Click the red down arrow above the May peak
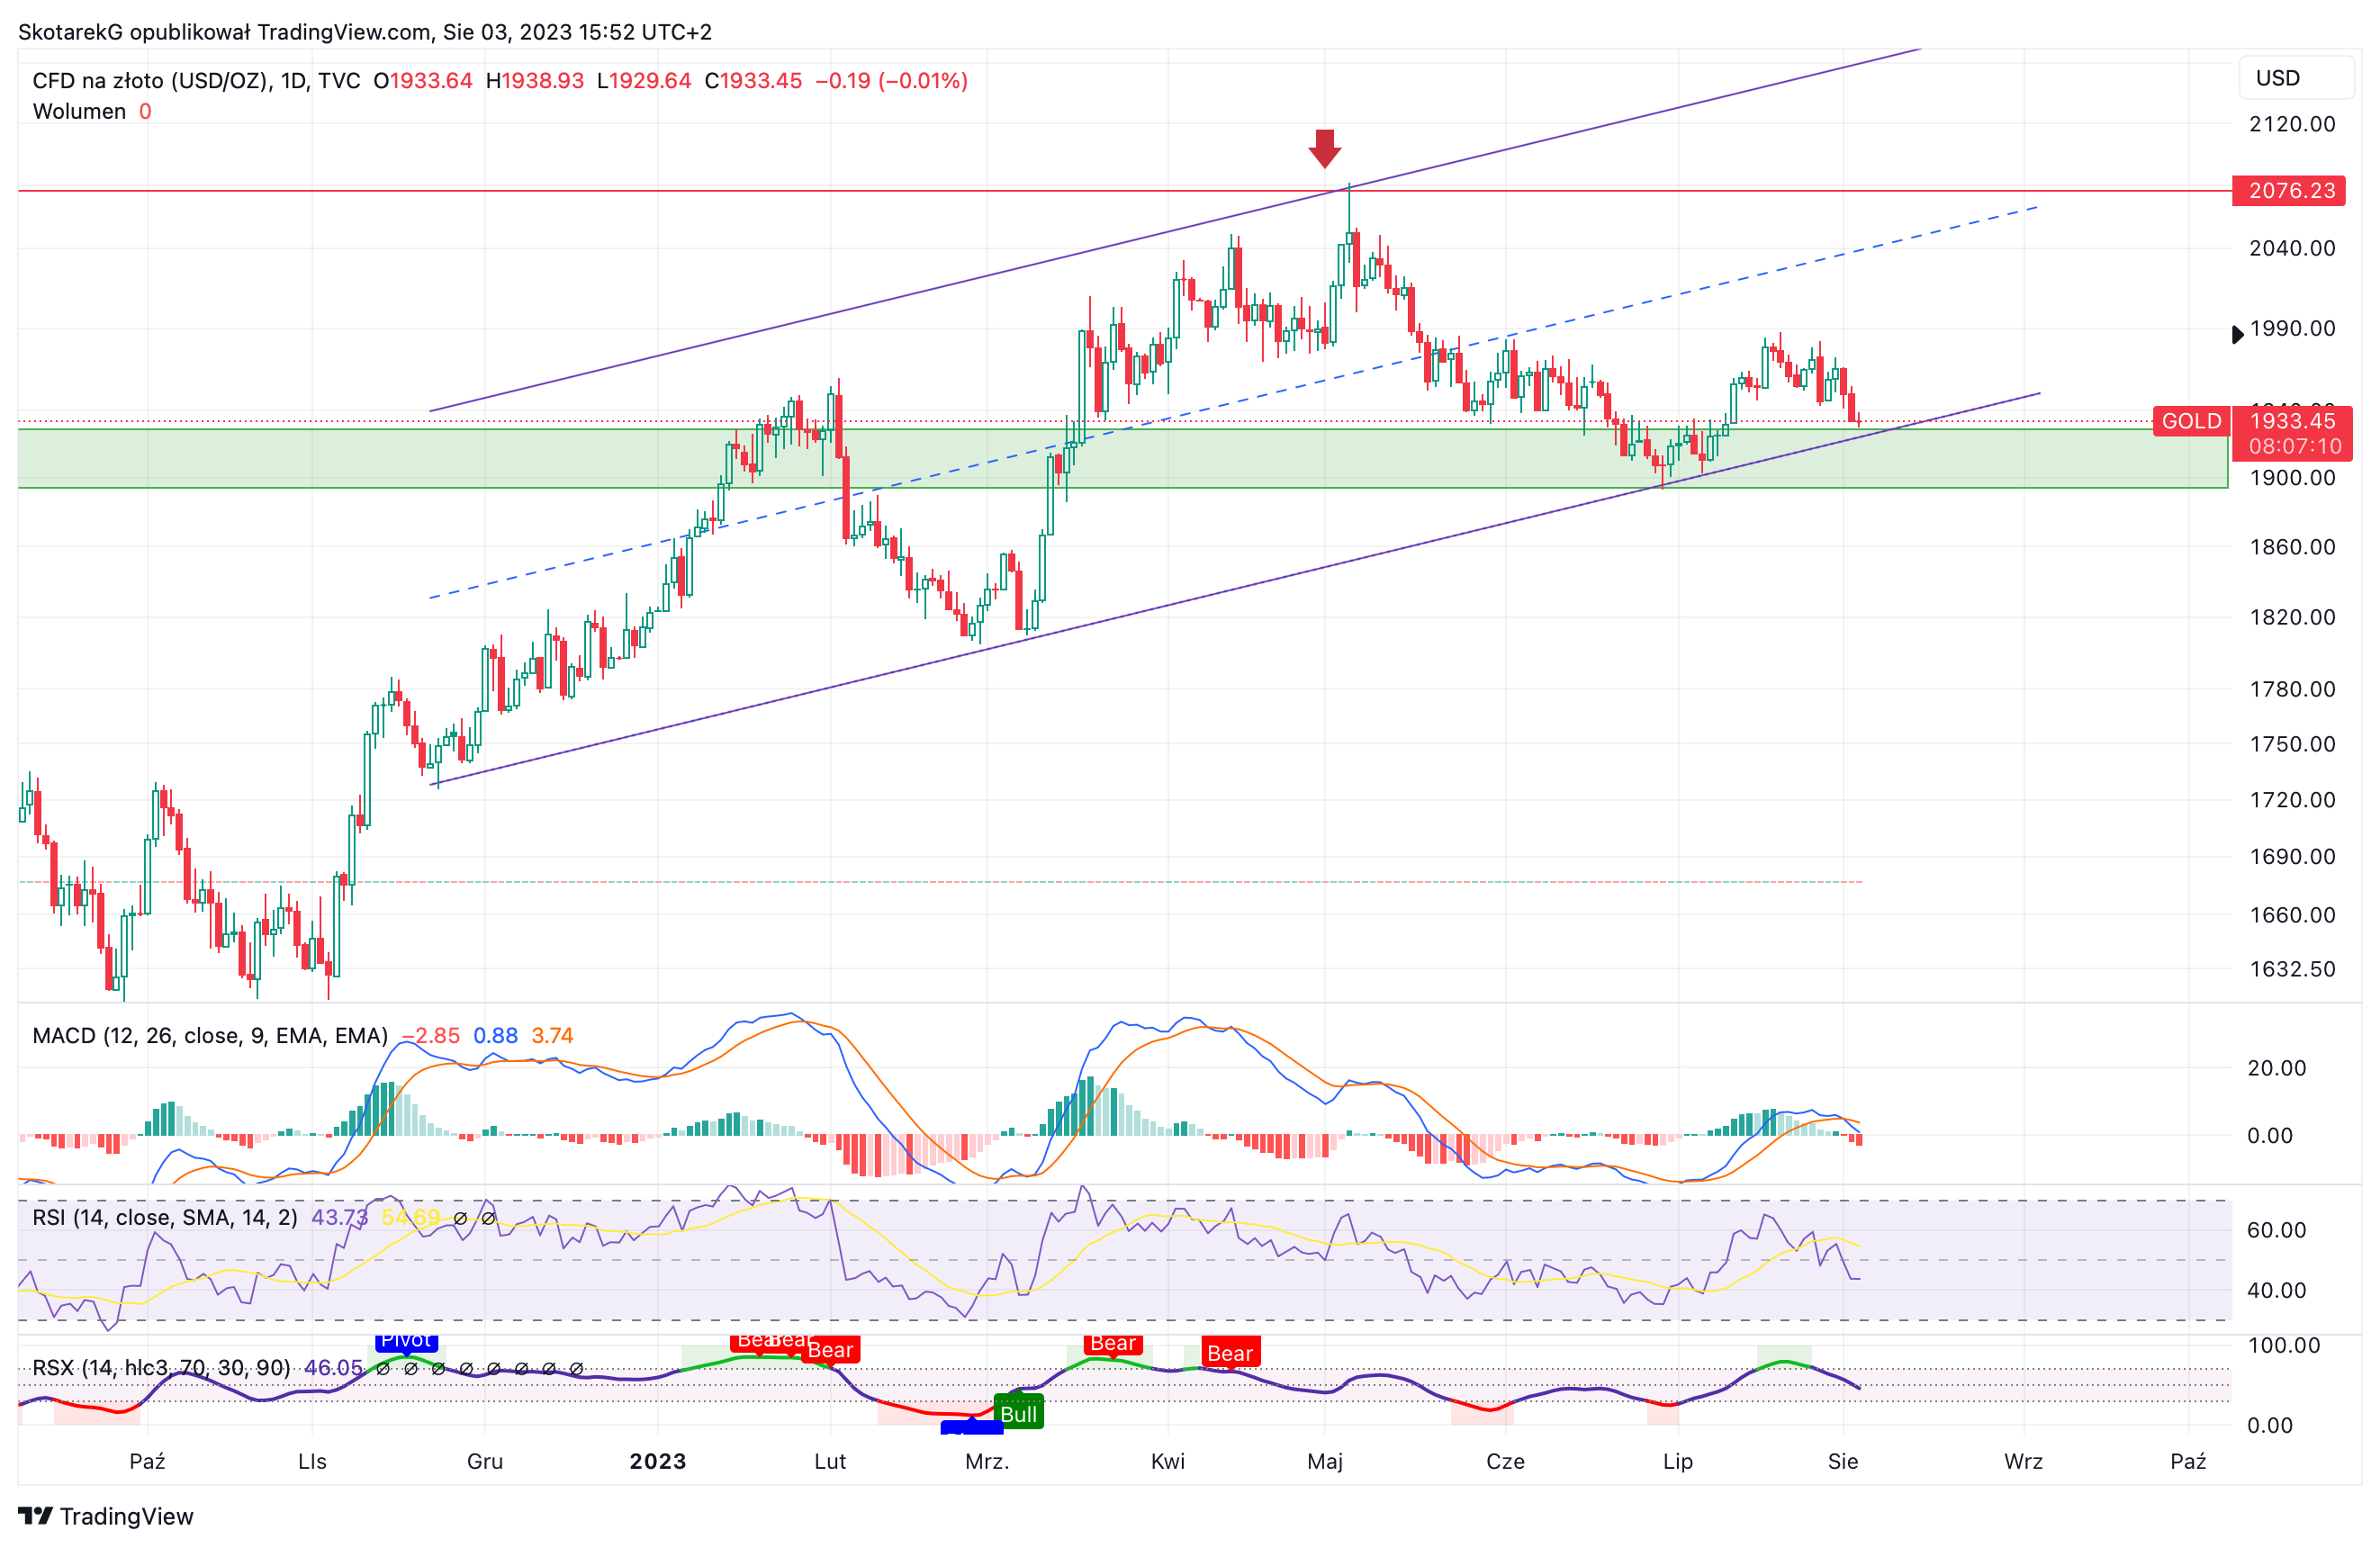 pyautogui.click(x=1325, y=148)
